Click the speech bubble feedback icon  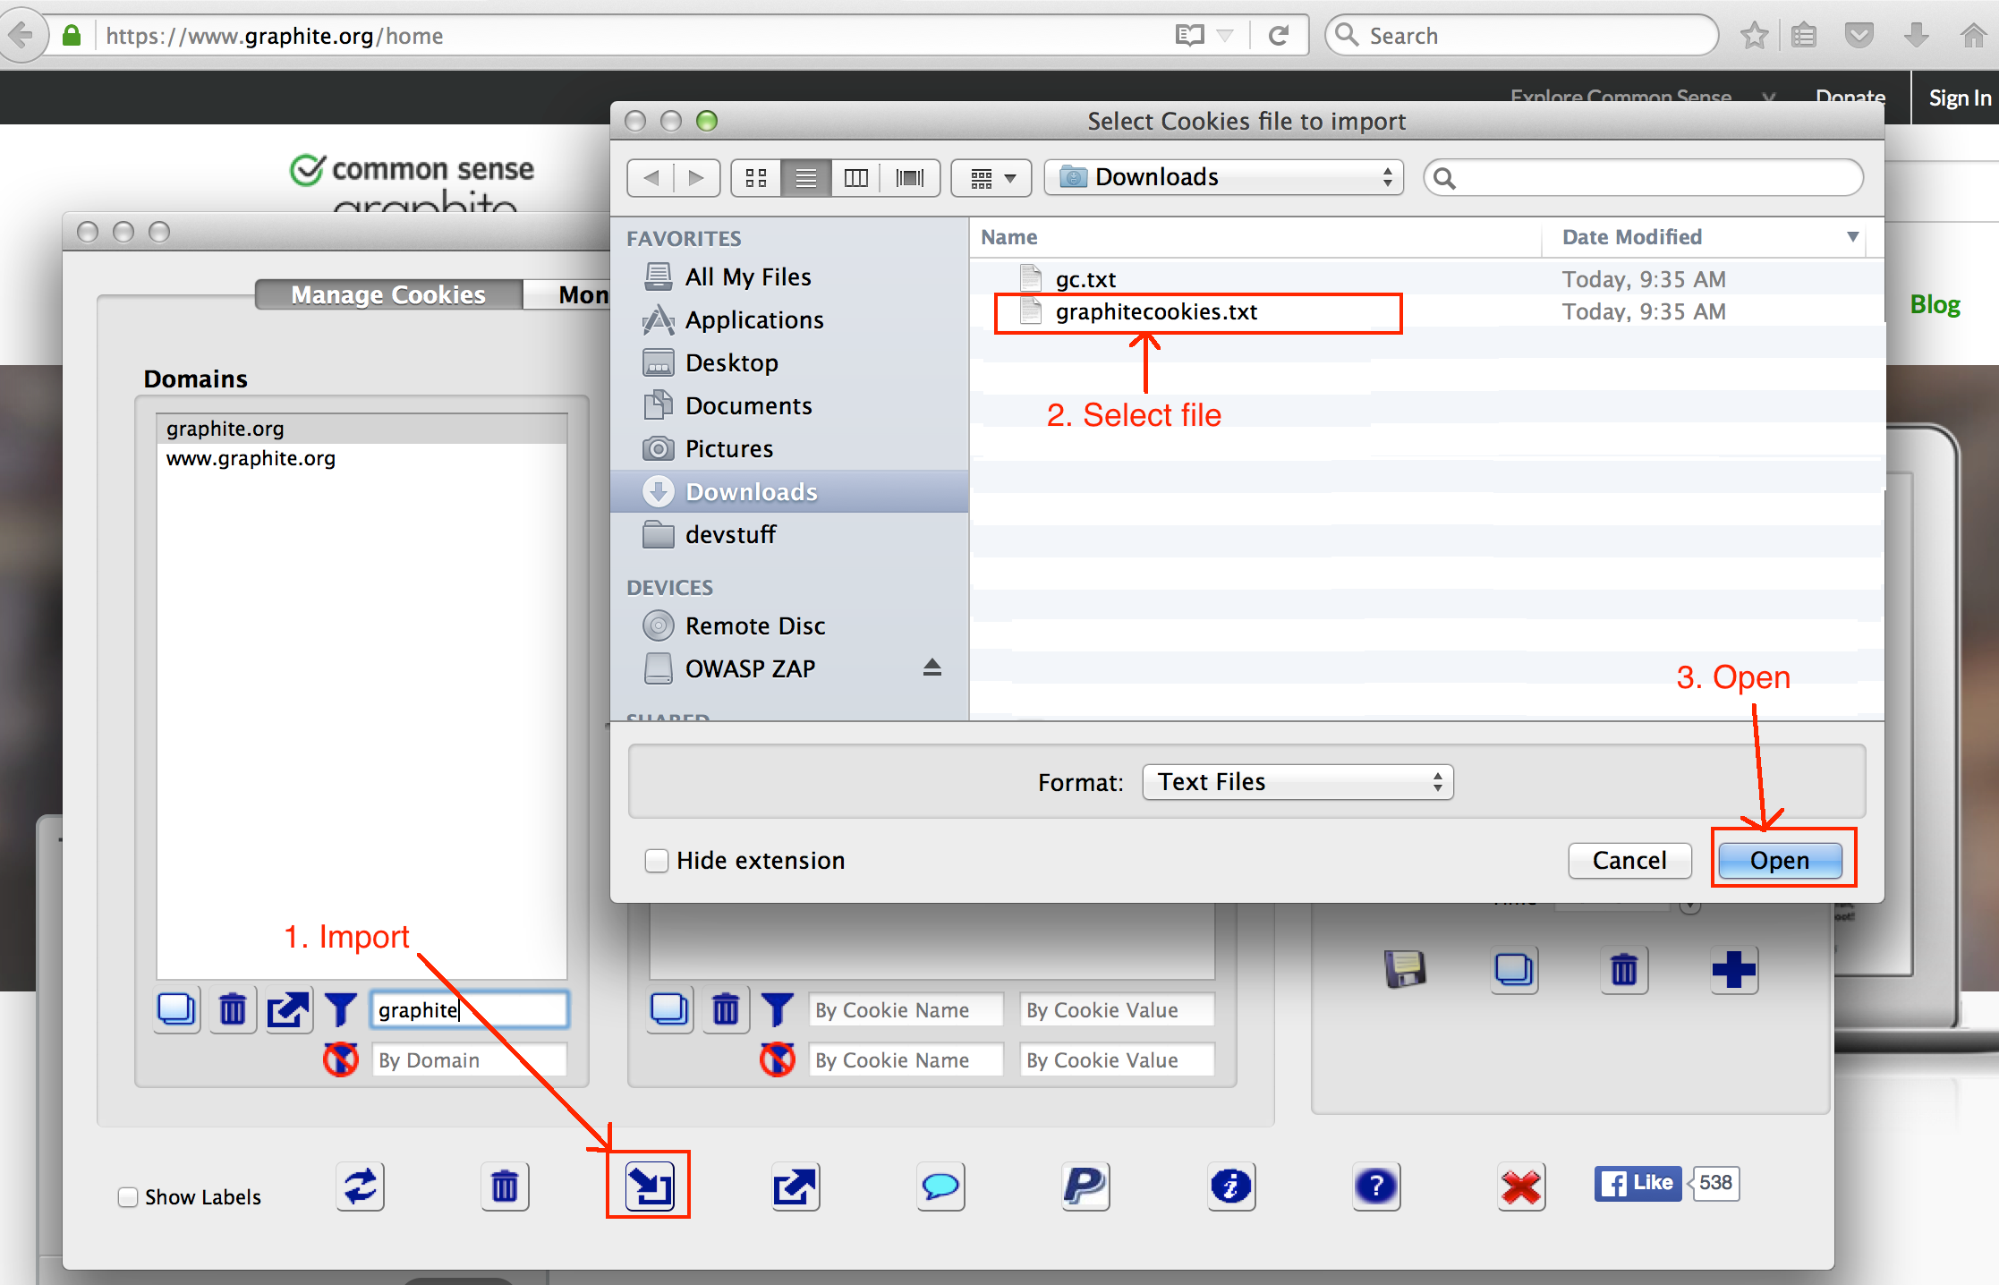(x=940, y=1187)
